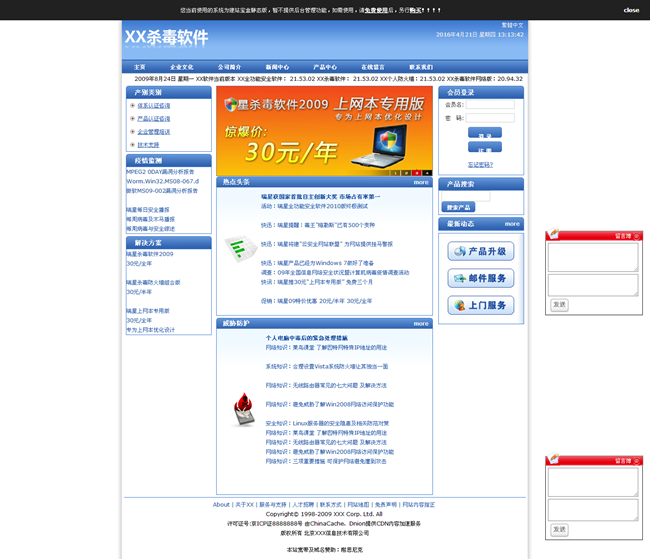Click the 免费使用 link in the top notice
Screen dimensions: 650x559
pyautogui.click(x=376, y=10)
